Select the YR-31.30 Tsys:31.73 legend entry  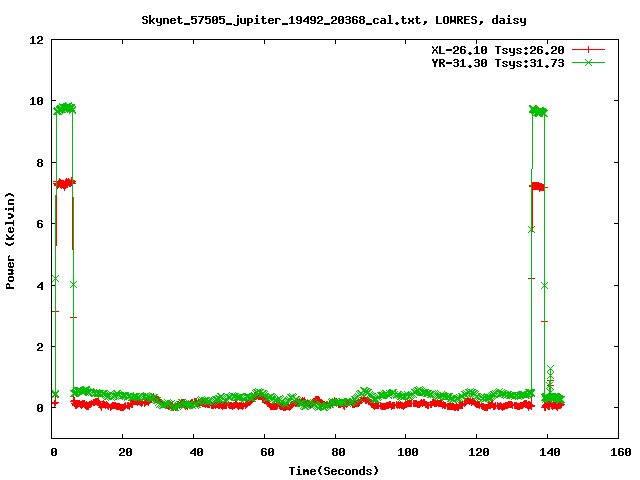(498, 63)
